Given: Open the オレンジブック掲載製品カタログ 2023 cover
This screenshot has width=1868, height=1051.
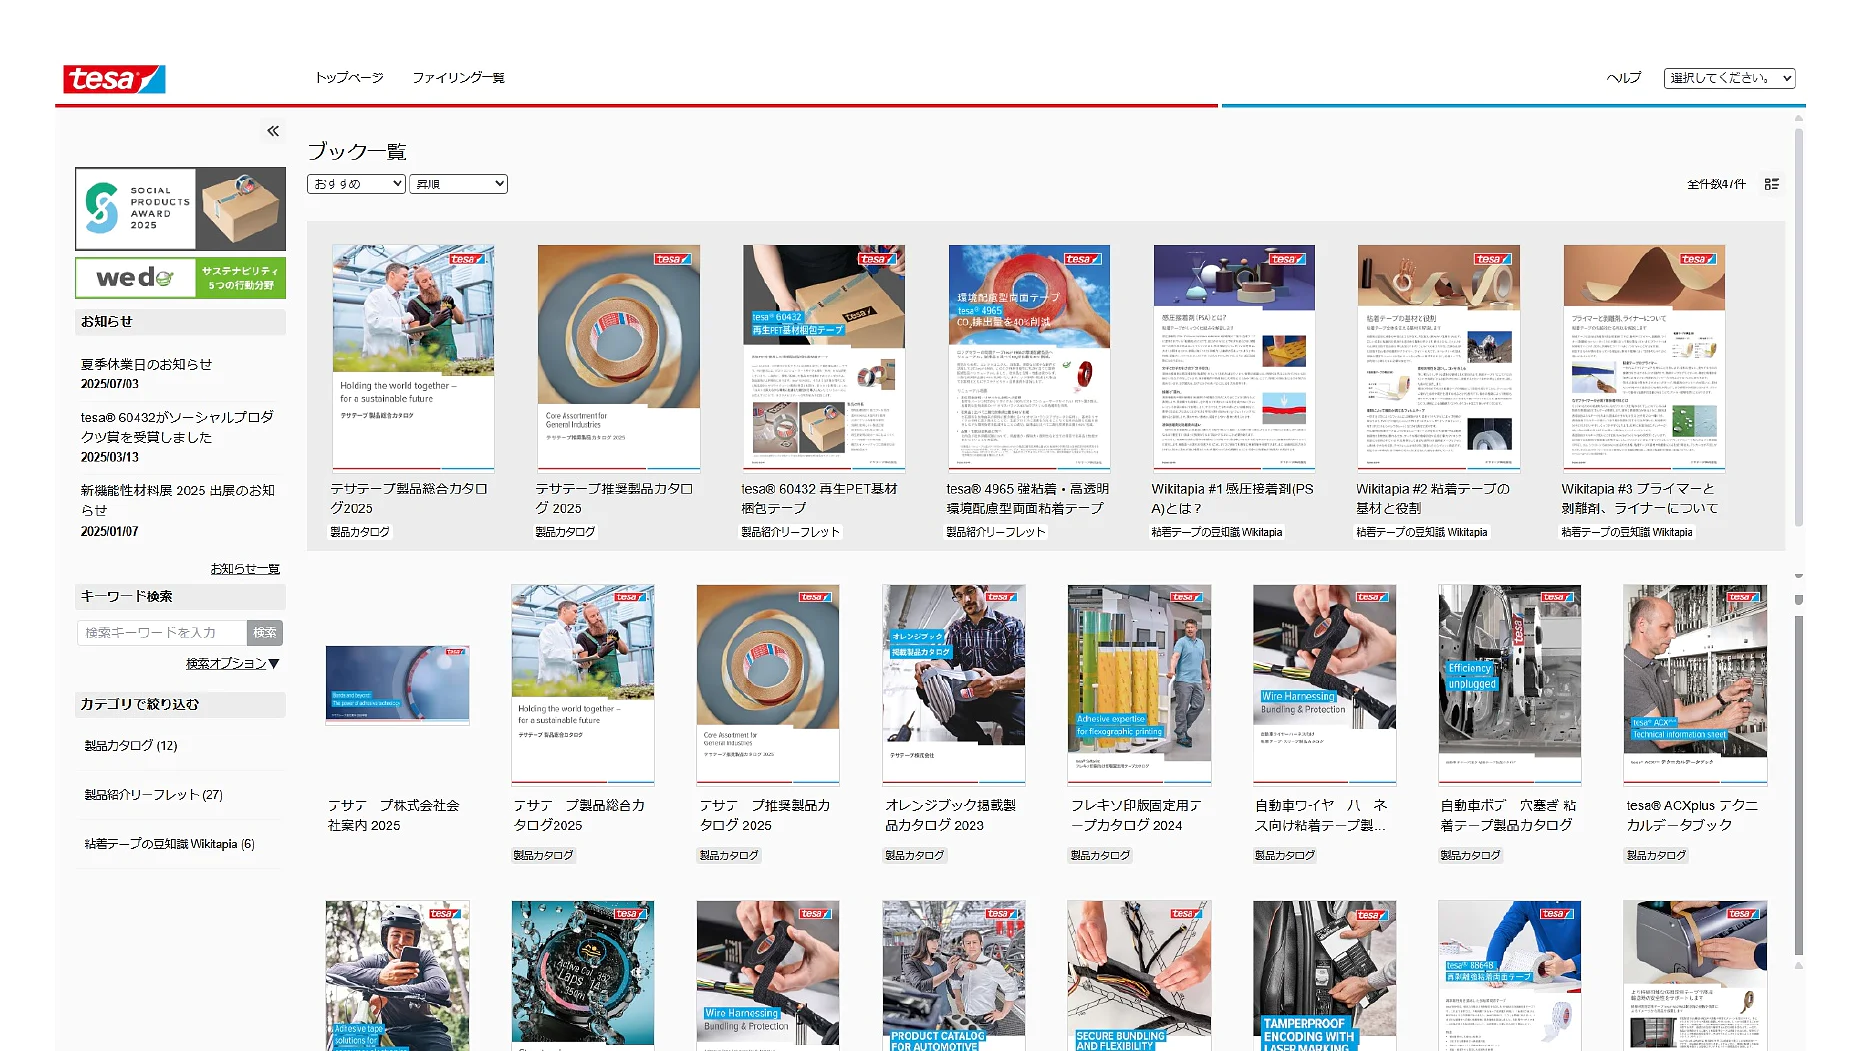Looking at the screenshot, I should click(x=953, y=685).
